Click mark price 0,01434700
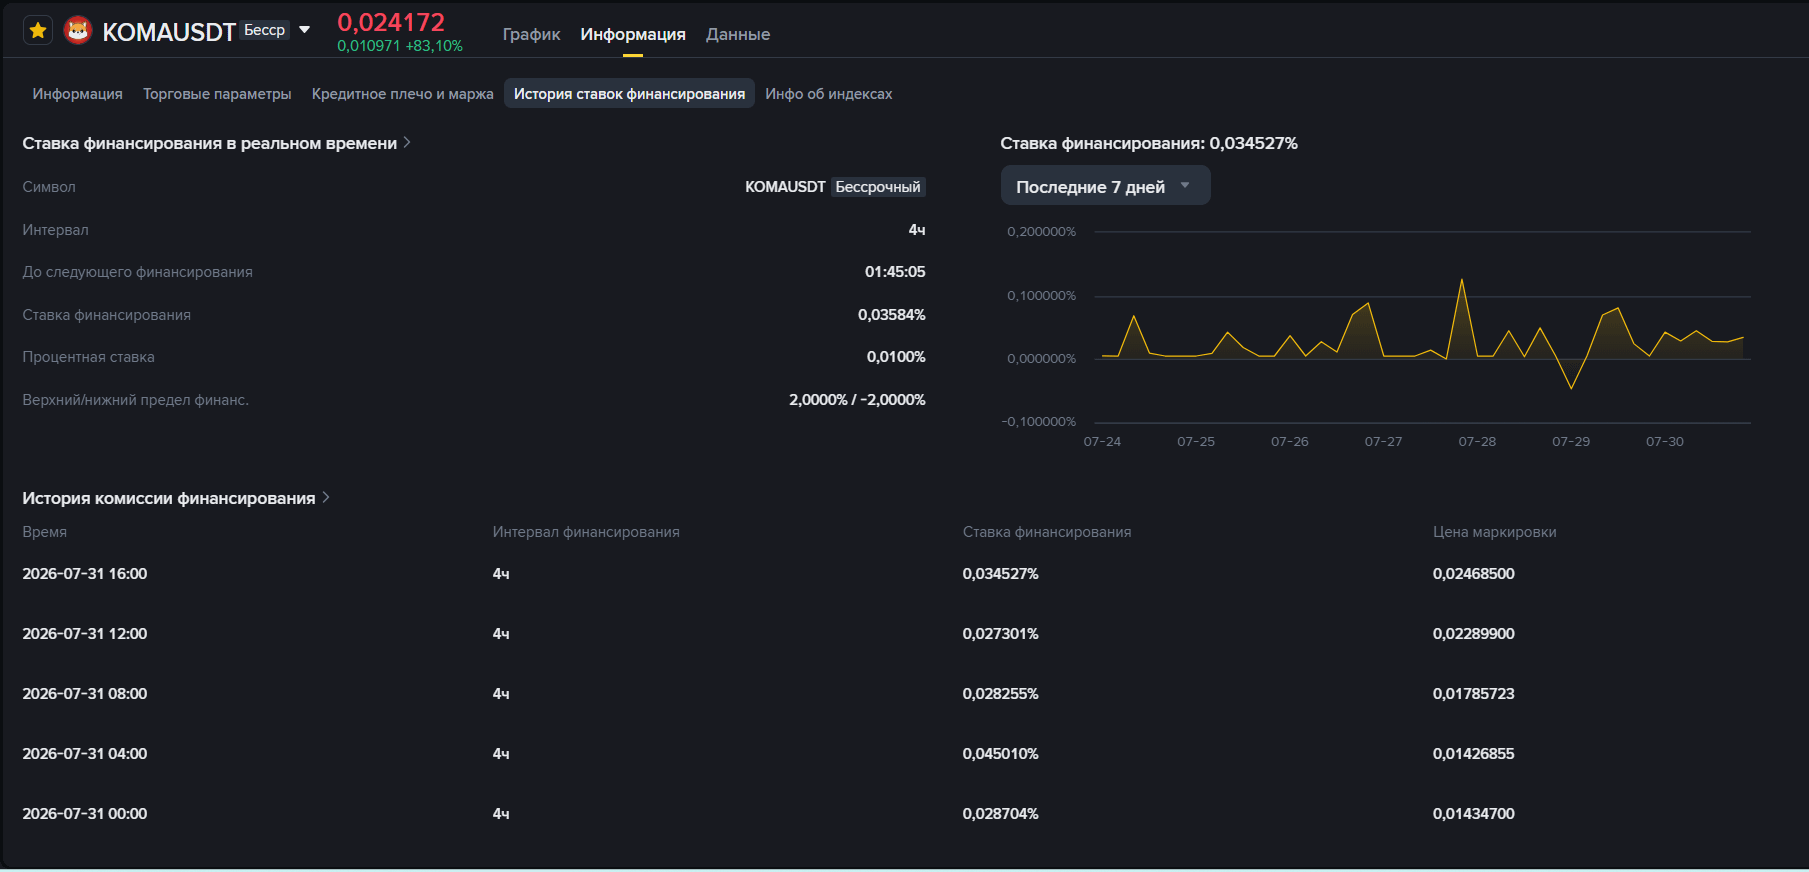 pos(1473,814)
